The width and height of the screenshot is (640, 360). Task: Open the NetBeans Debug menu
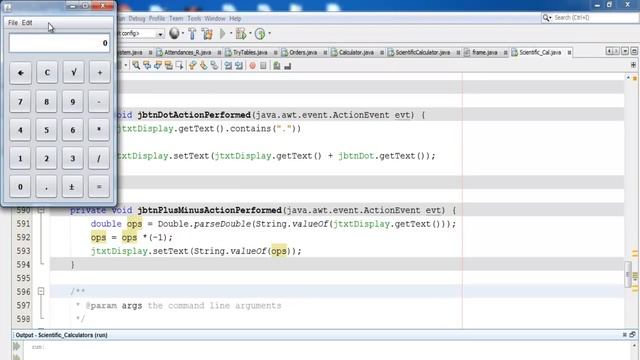(137, 18)
